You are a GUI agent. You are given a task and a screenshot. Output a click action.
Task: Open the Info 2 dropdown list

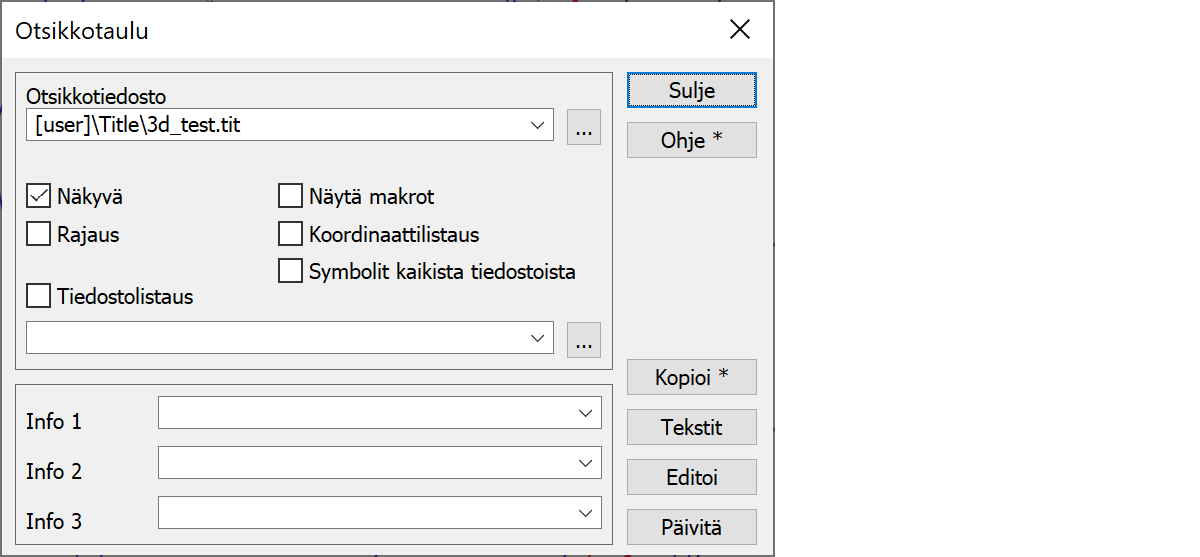coord(585,463)
